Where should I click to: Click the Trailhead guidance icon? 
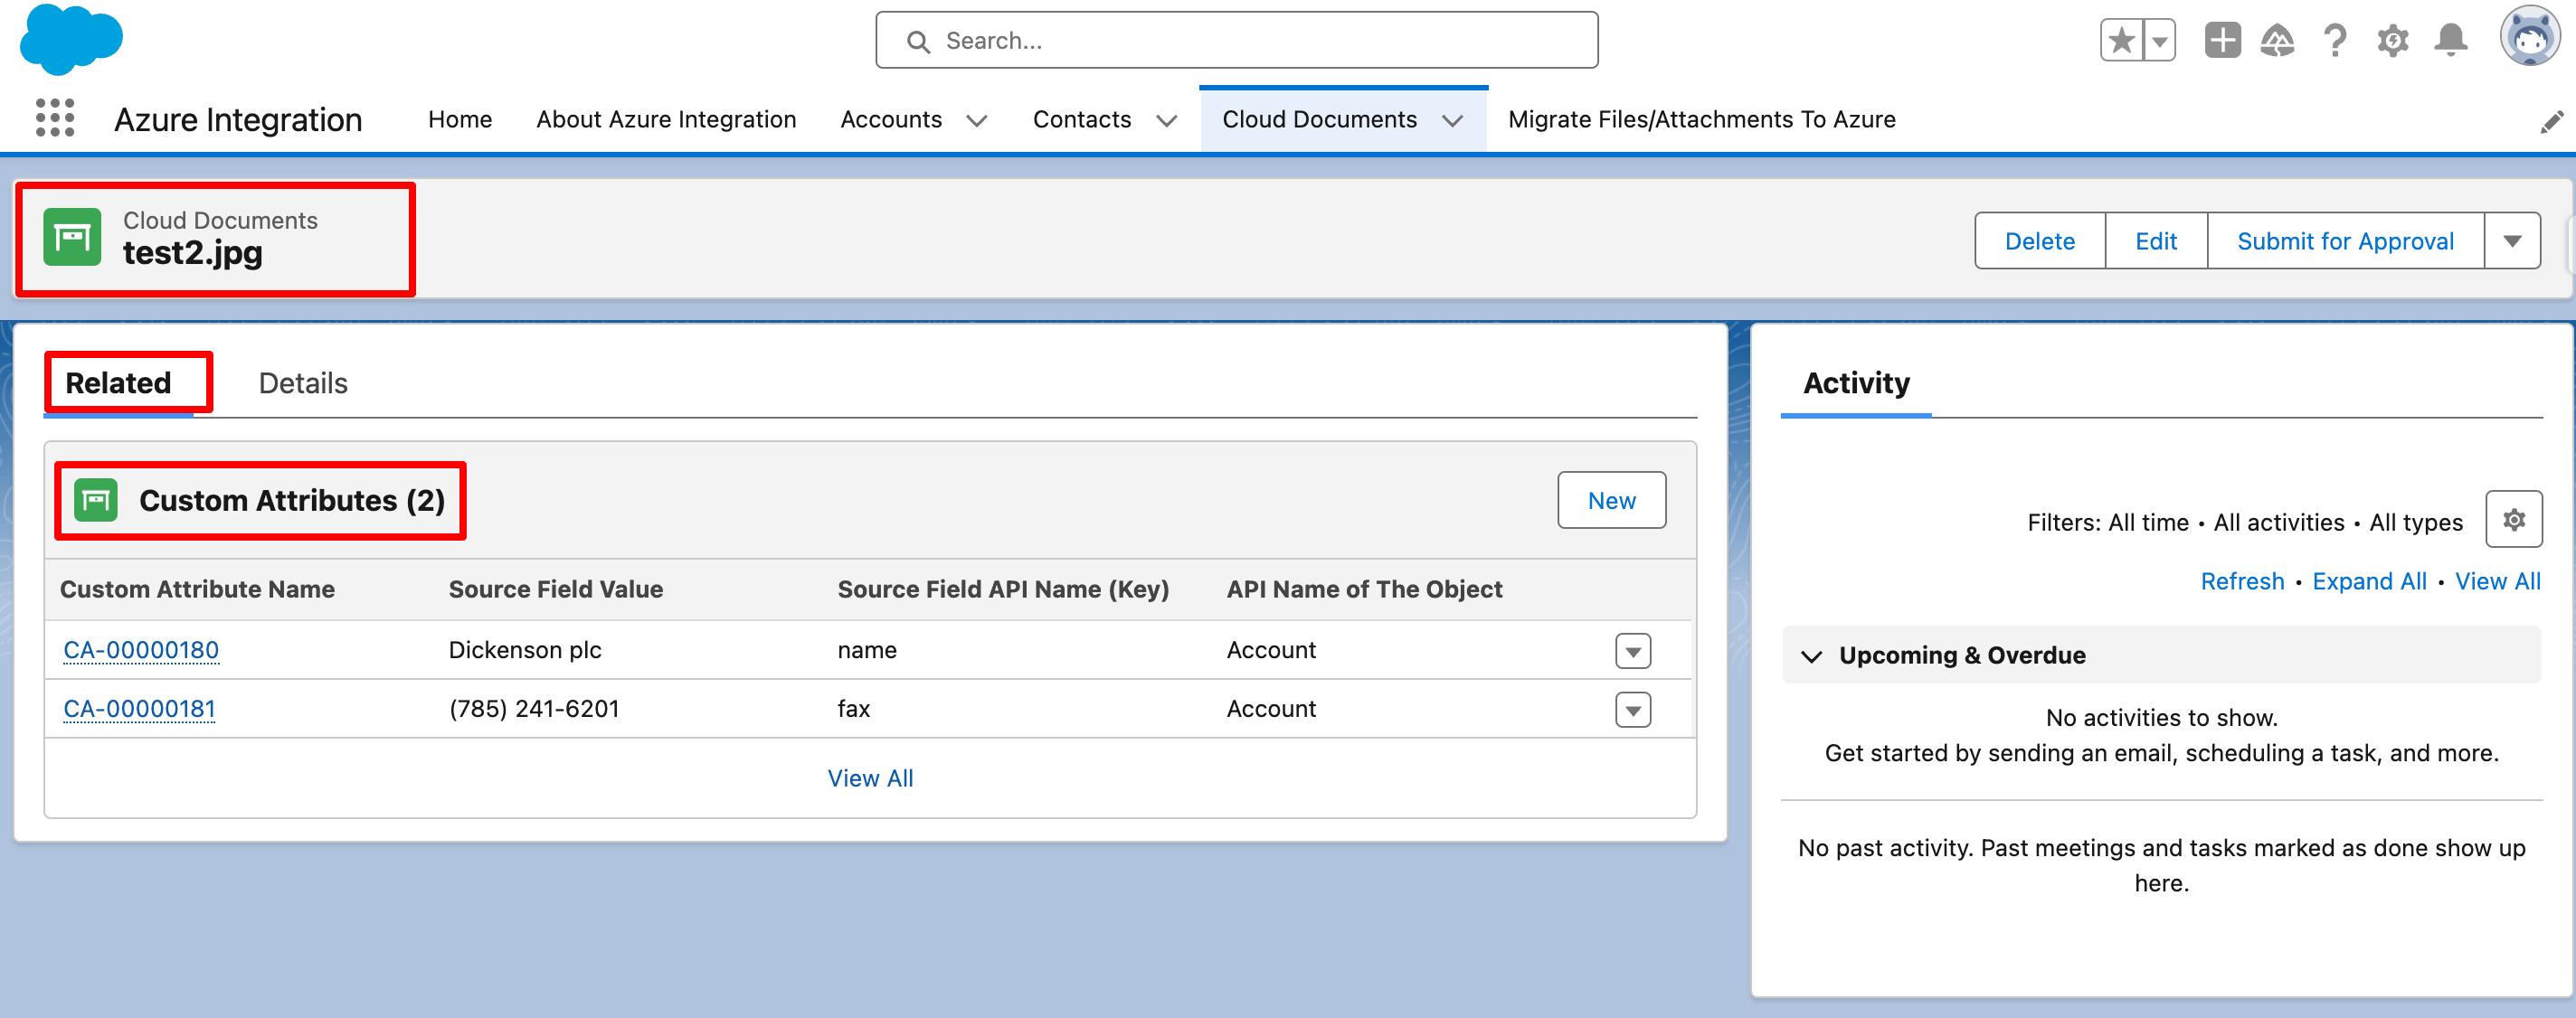2277,41
